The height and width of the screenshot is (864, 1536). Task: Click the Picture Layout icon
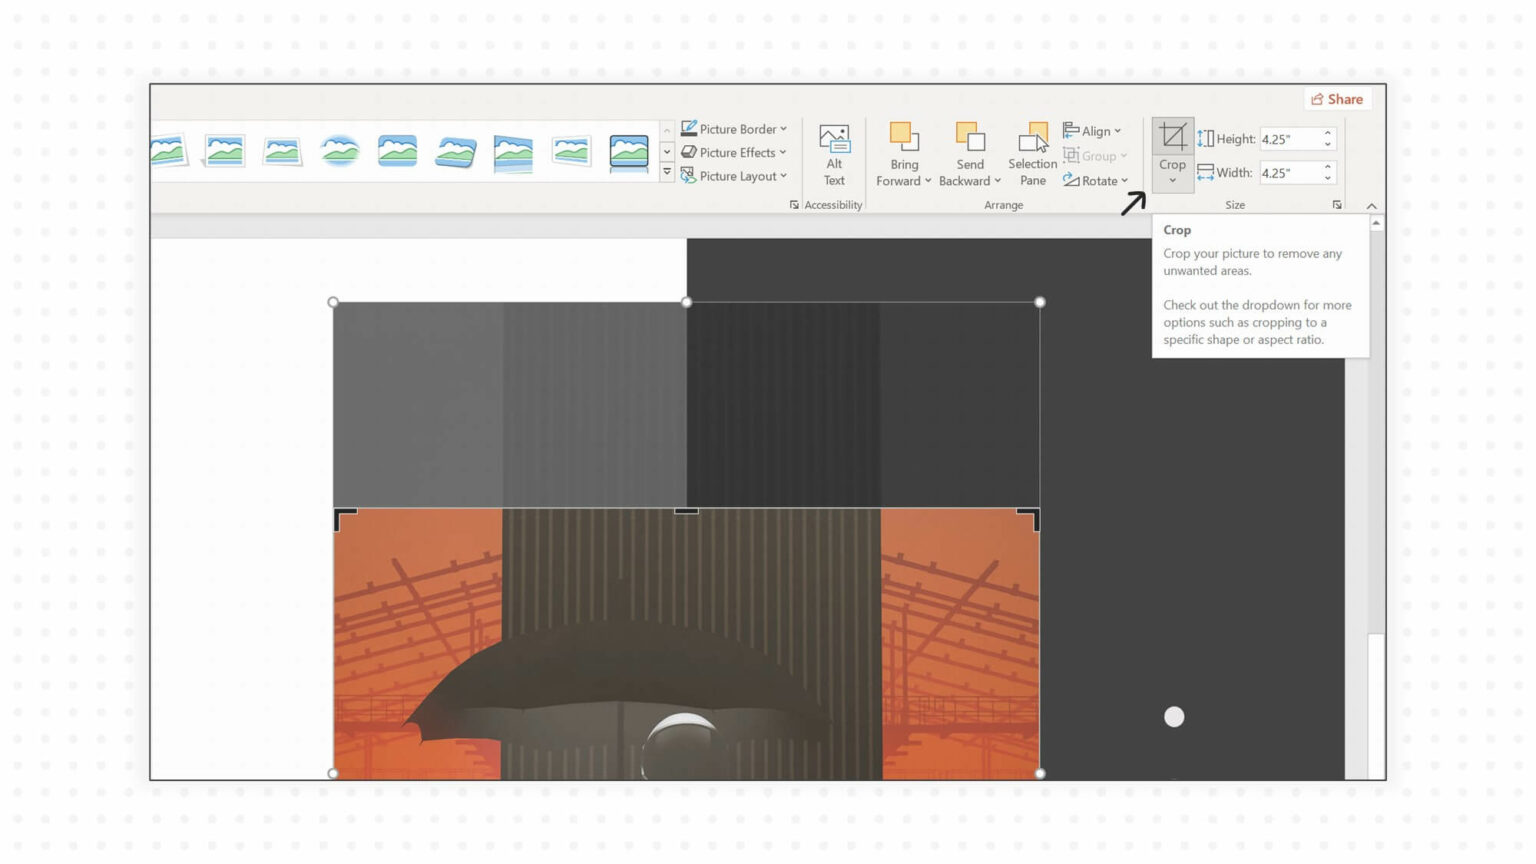(689, 176)
